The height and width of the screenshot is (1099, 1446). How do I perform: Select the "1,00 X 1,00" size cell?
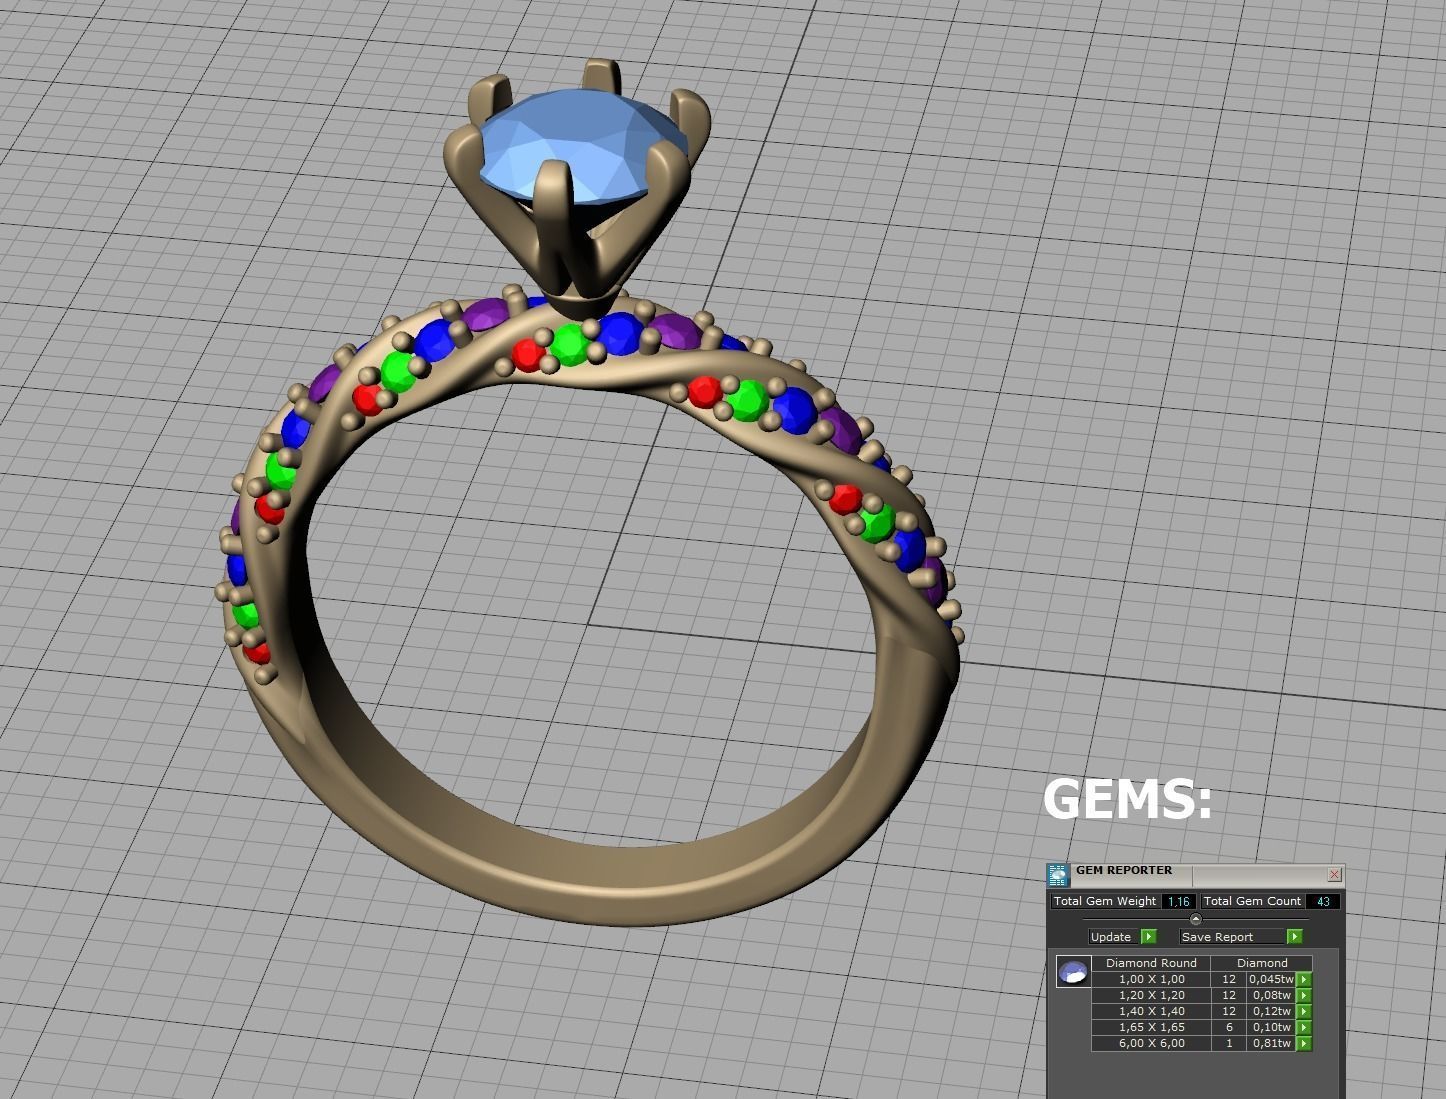click(1151, 979)
